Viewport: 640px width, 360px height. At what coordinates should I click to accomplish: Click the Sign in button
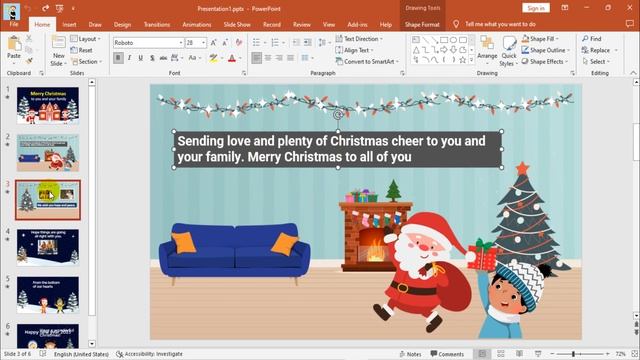coord(536,8)
